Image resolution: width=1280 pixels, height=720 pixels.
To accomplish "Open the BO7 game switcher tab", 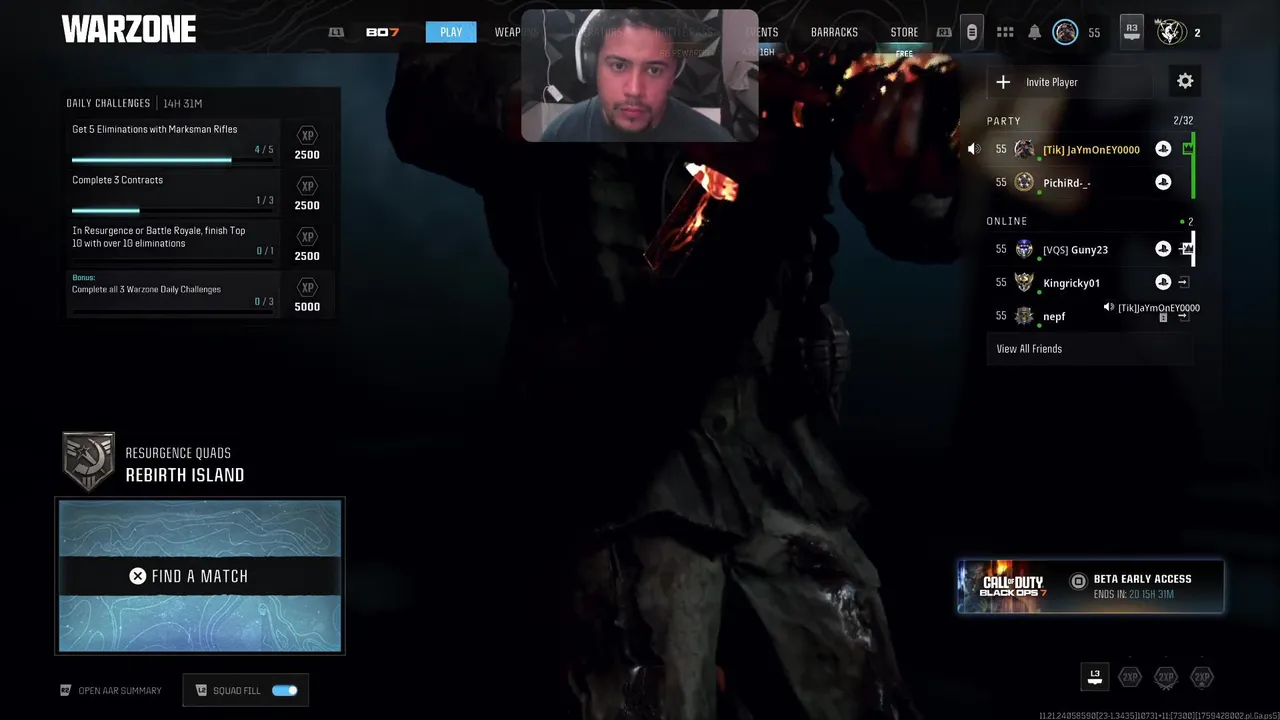I will [382, 32].
